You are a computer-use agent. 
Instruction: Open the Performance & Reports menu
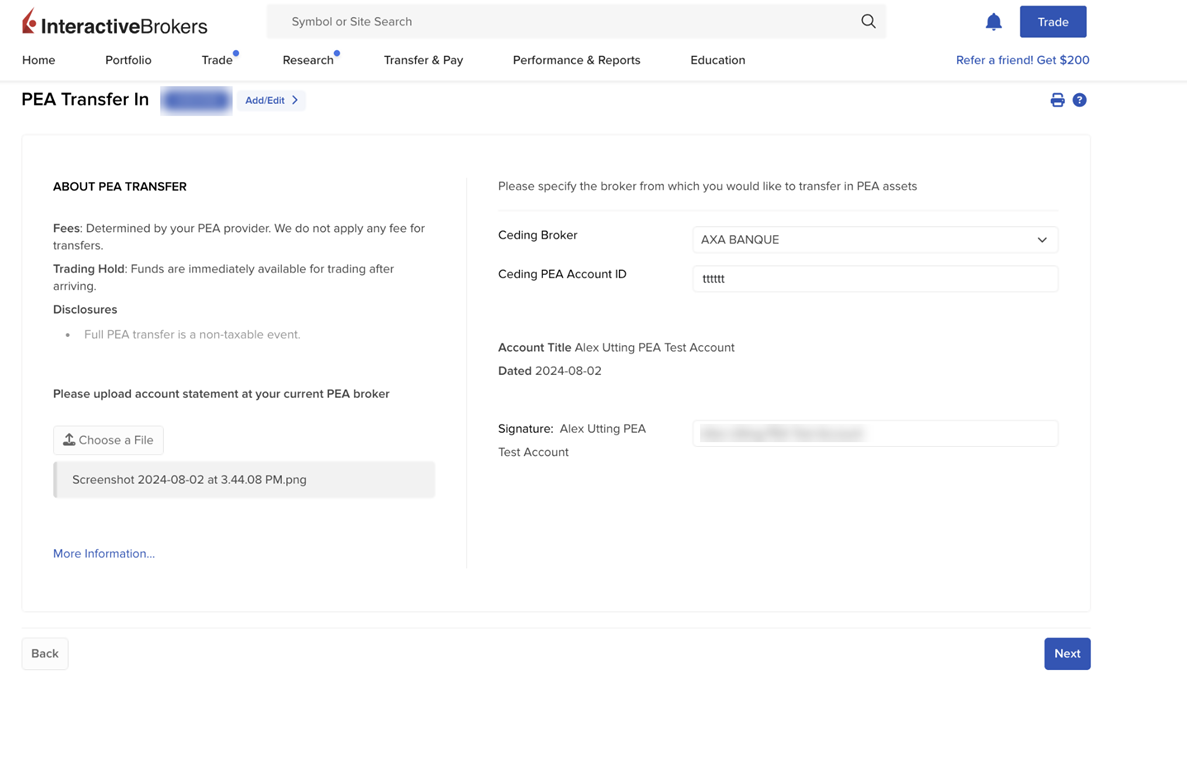576,60
